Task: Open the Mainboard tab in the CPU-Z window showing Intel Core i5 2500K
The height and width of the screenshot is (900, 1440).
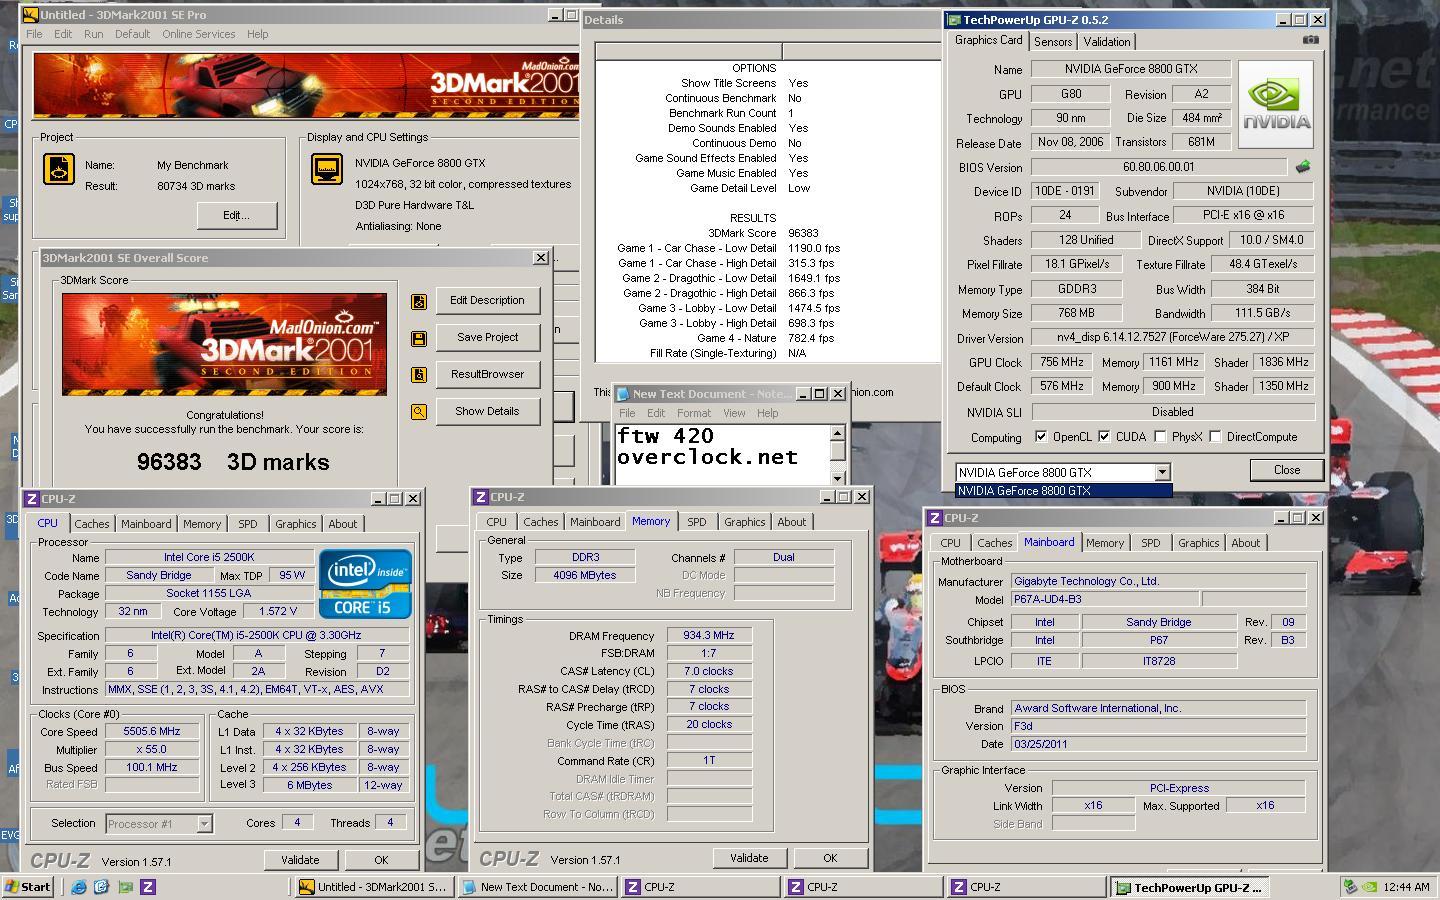Action: (146, 524)
